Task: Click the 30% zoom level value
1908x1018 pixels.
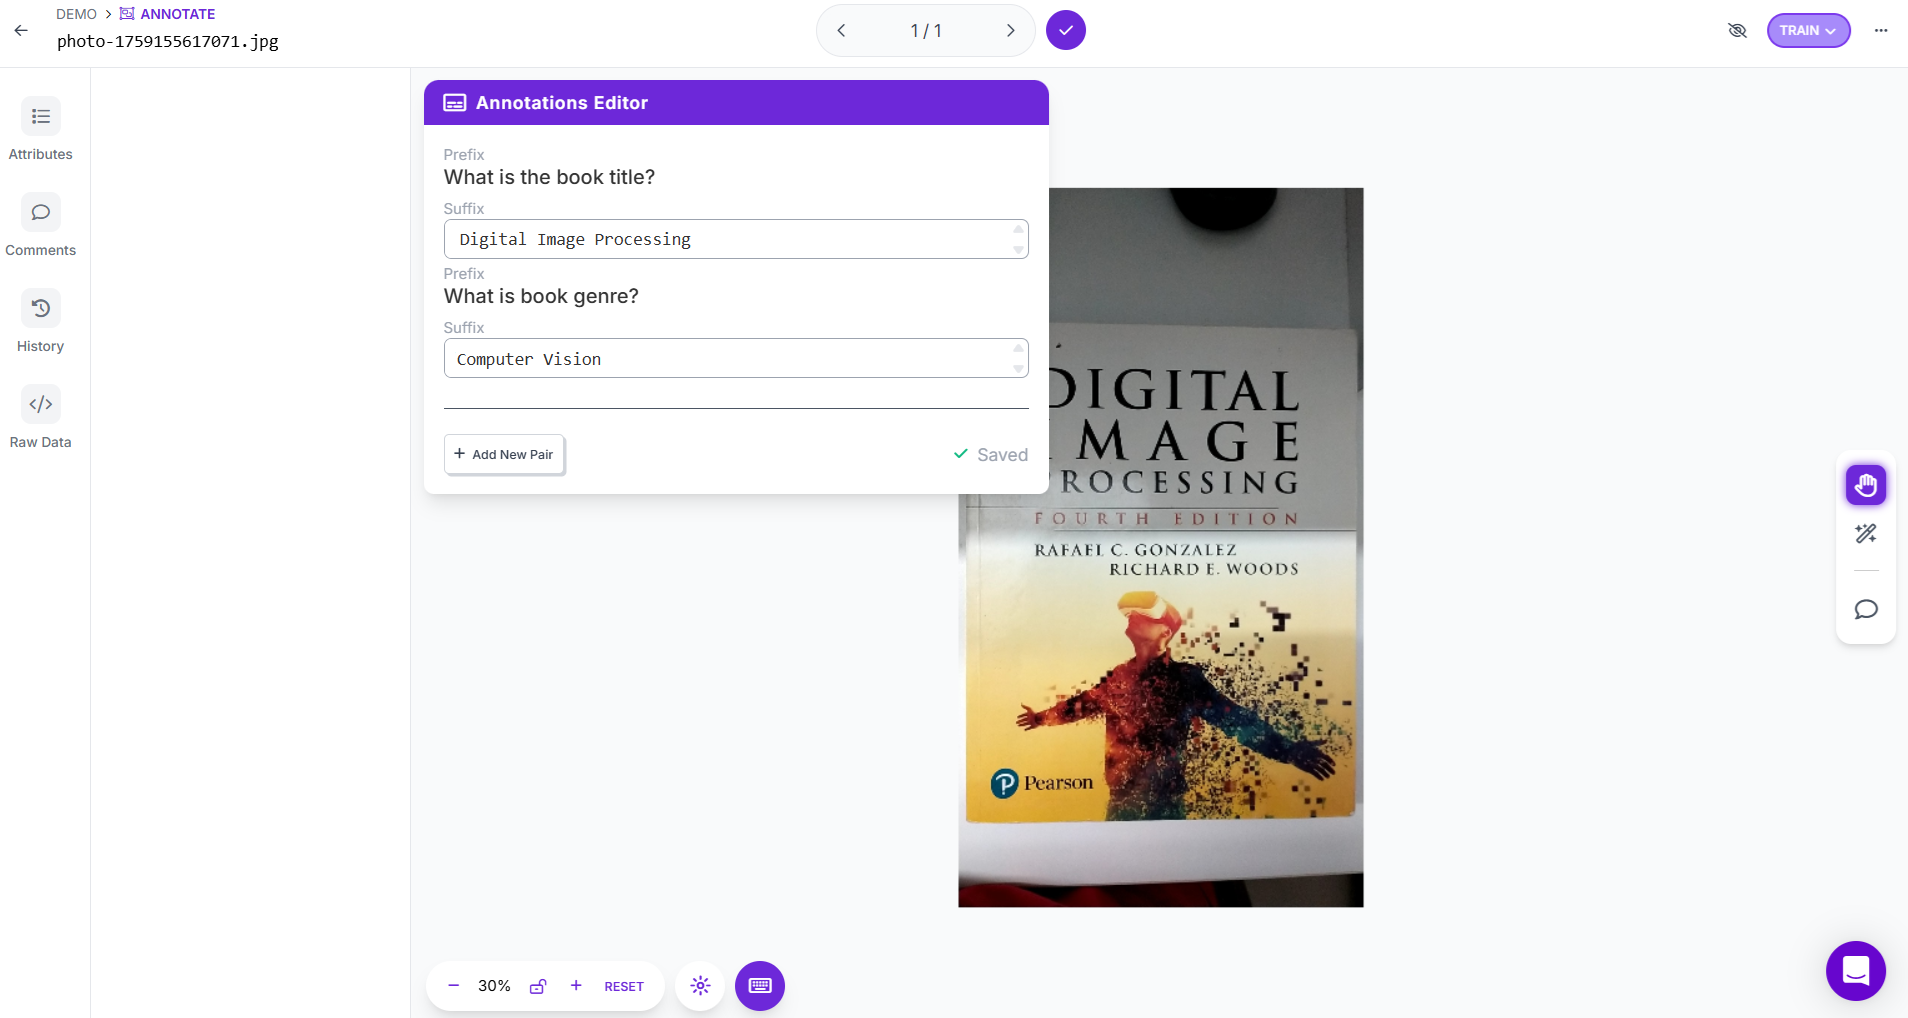Action: [494, 986]
